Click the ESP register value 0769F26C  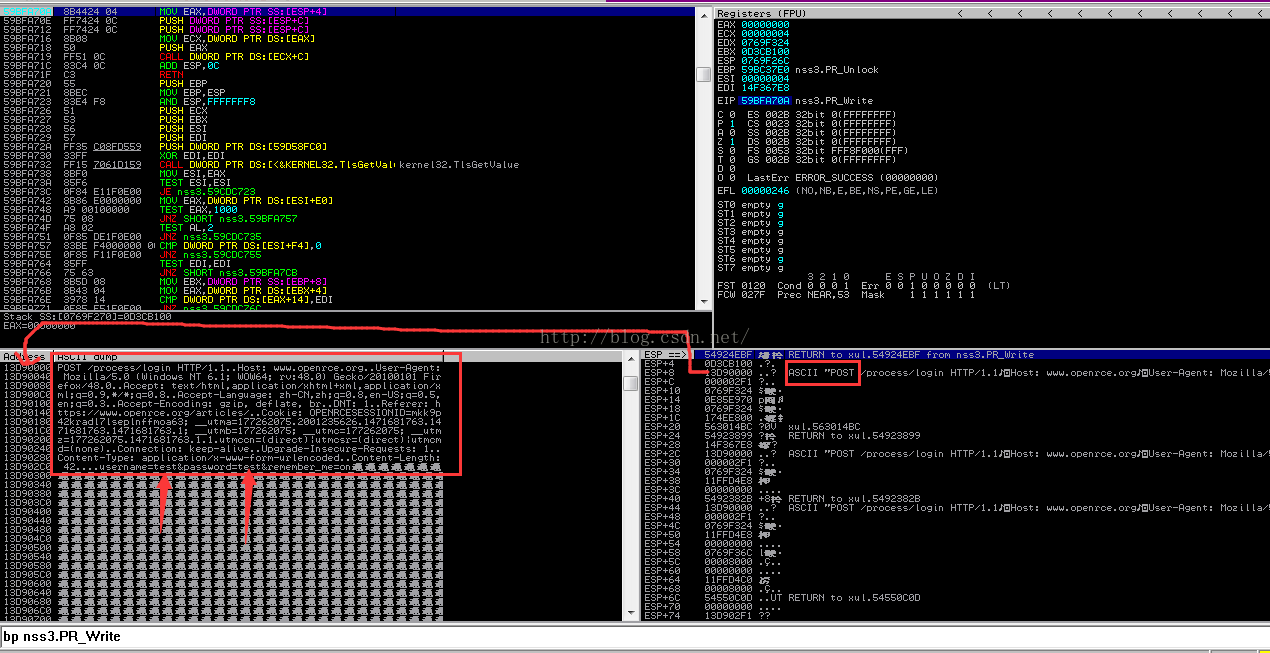[765, 59]
